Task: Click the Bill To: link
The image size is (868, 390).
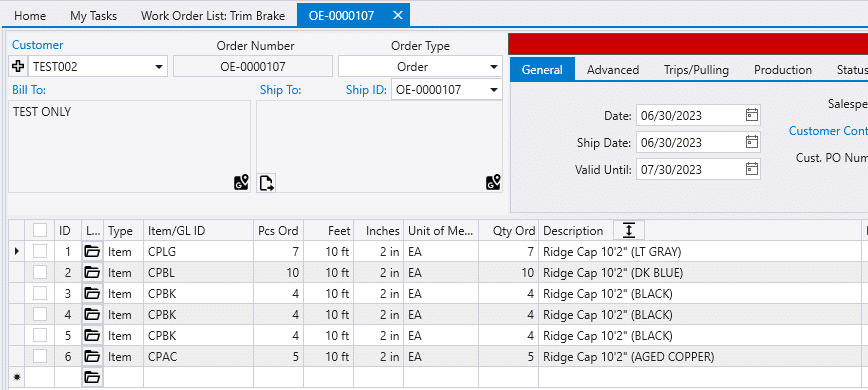Action: point(29,90)
